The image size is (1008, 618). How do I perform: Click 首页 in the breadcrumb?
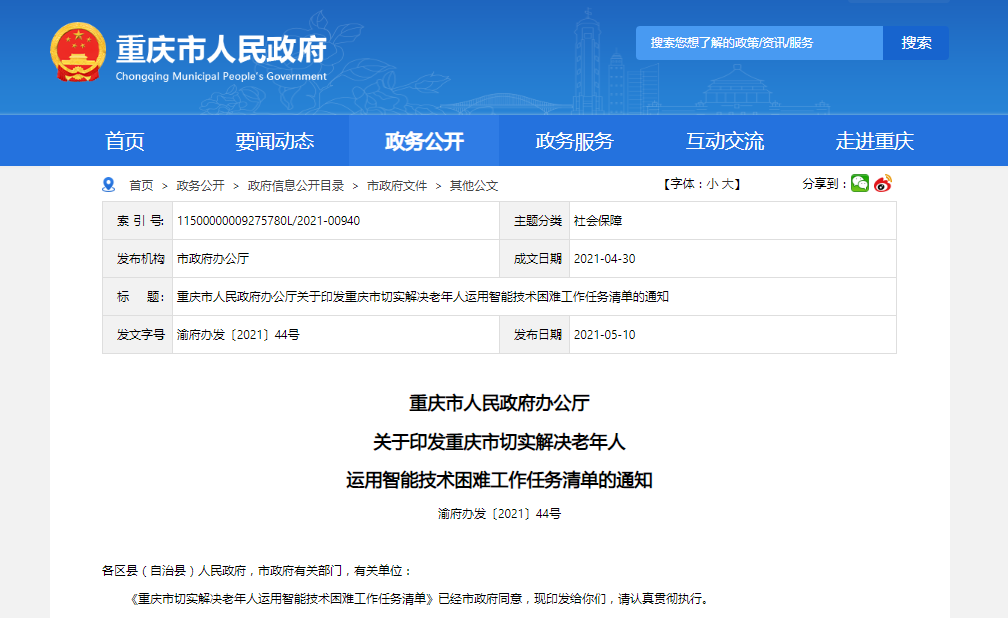(141, 185)
